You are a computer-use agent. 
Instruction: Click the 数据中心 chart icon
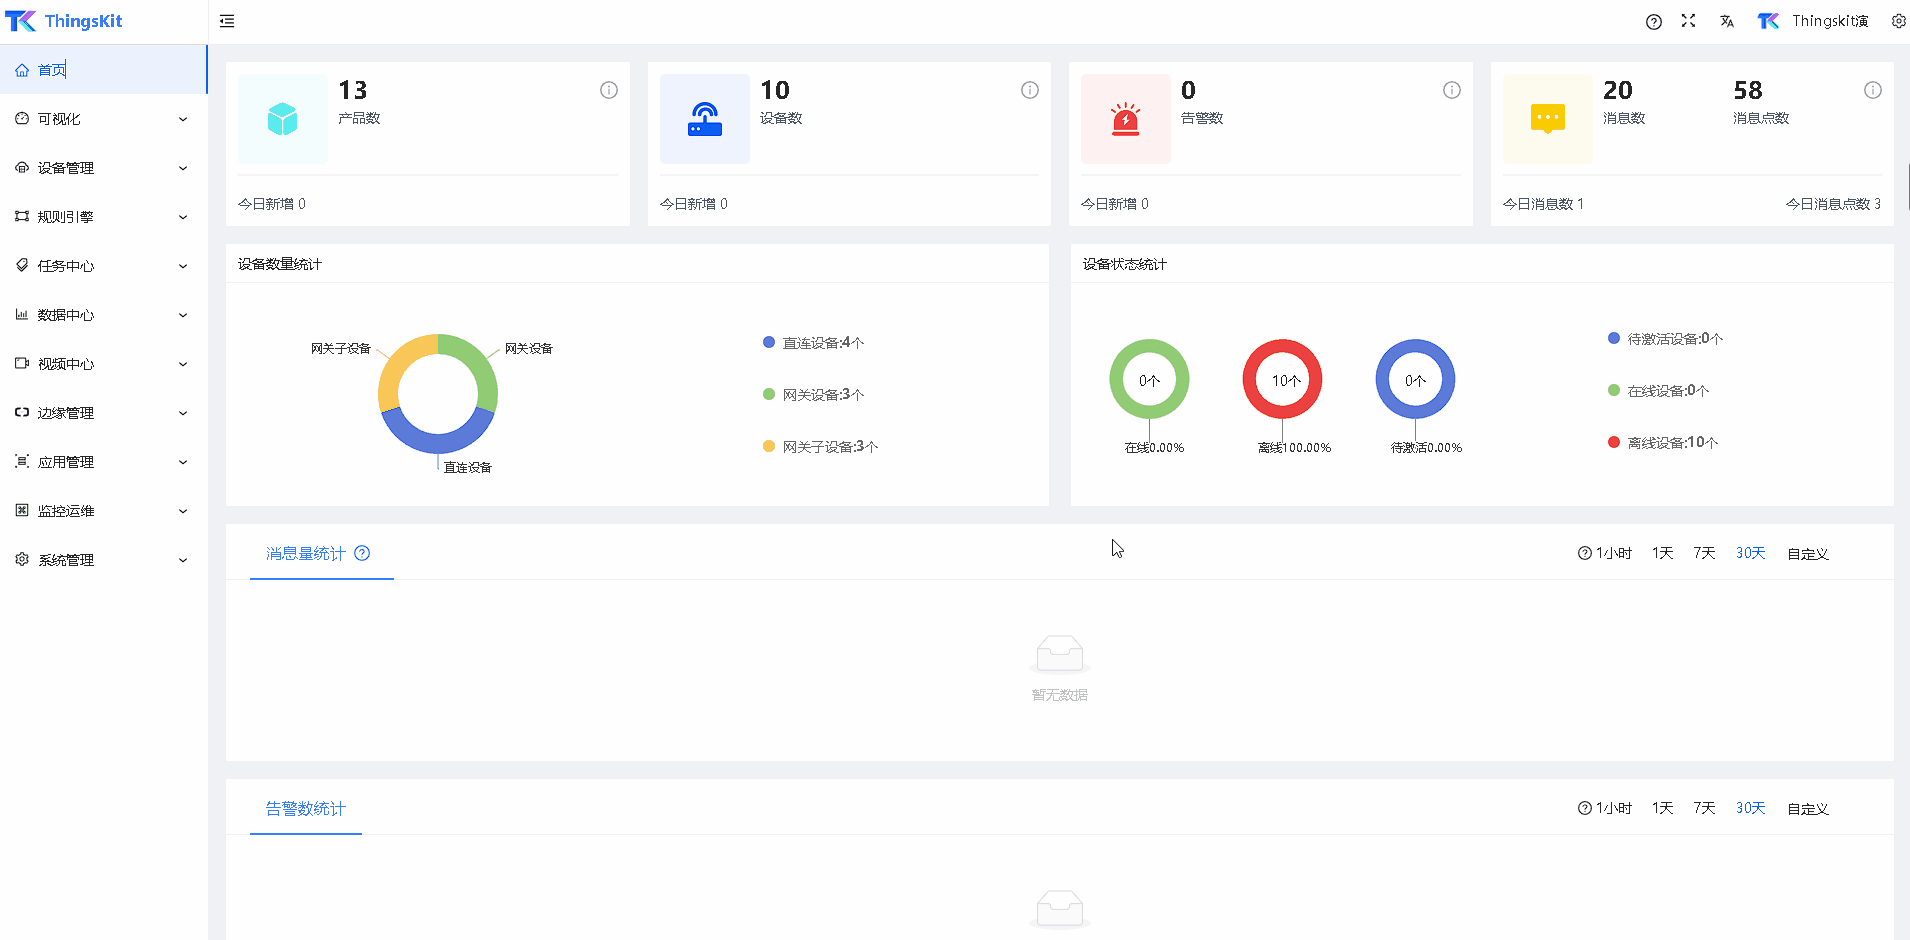[22, 315]
